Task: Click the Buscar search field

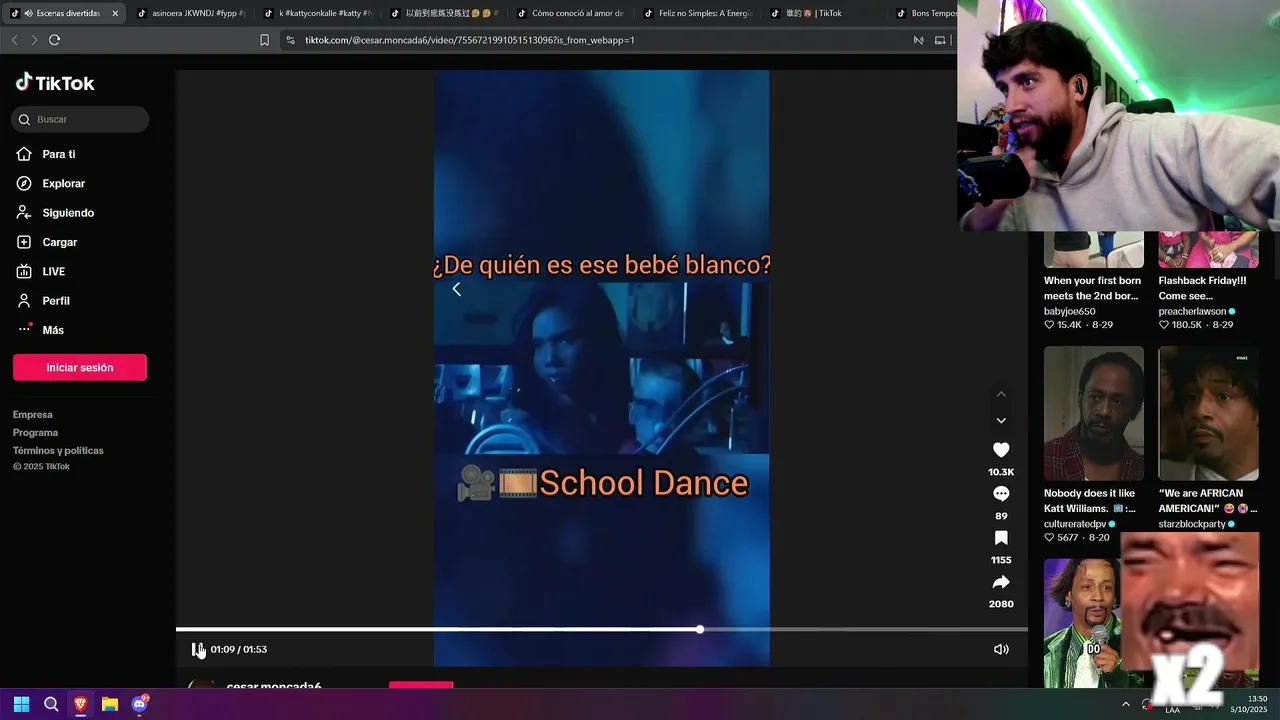Action: pyautogui.click(x=80, y=119)
